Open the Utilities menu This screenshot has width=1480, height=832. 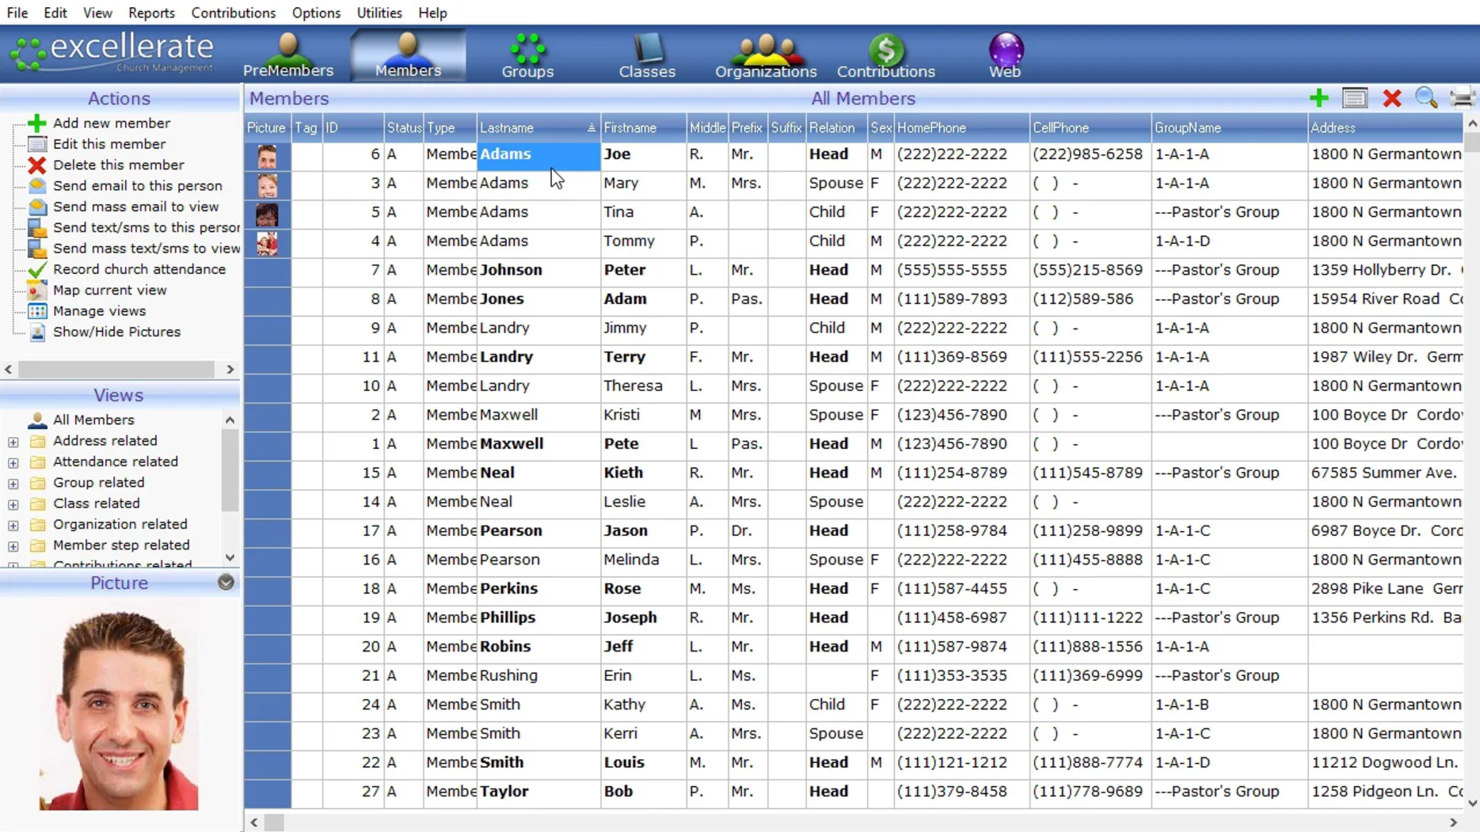pos(378,13)
